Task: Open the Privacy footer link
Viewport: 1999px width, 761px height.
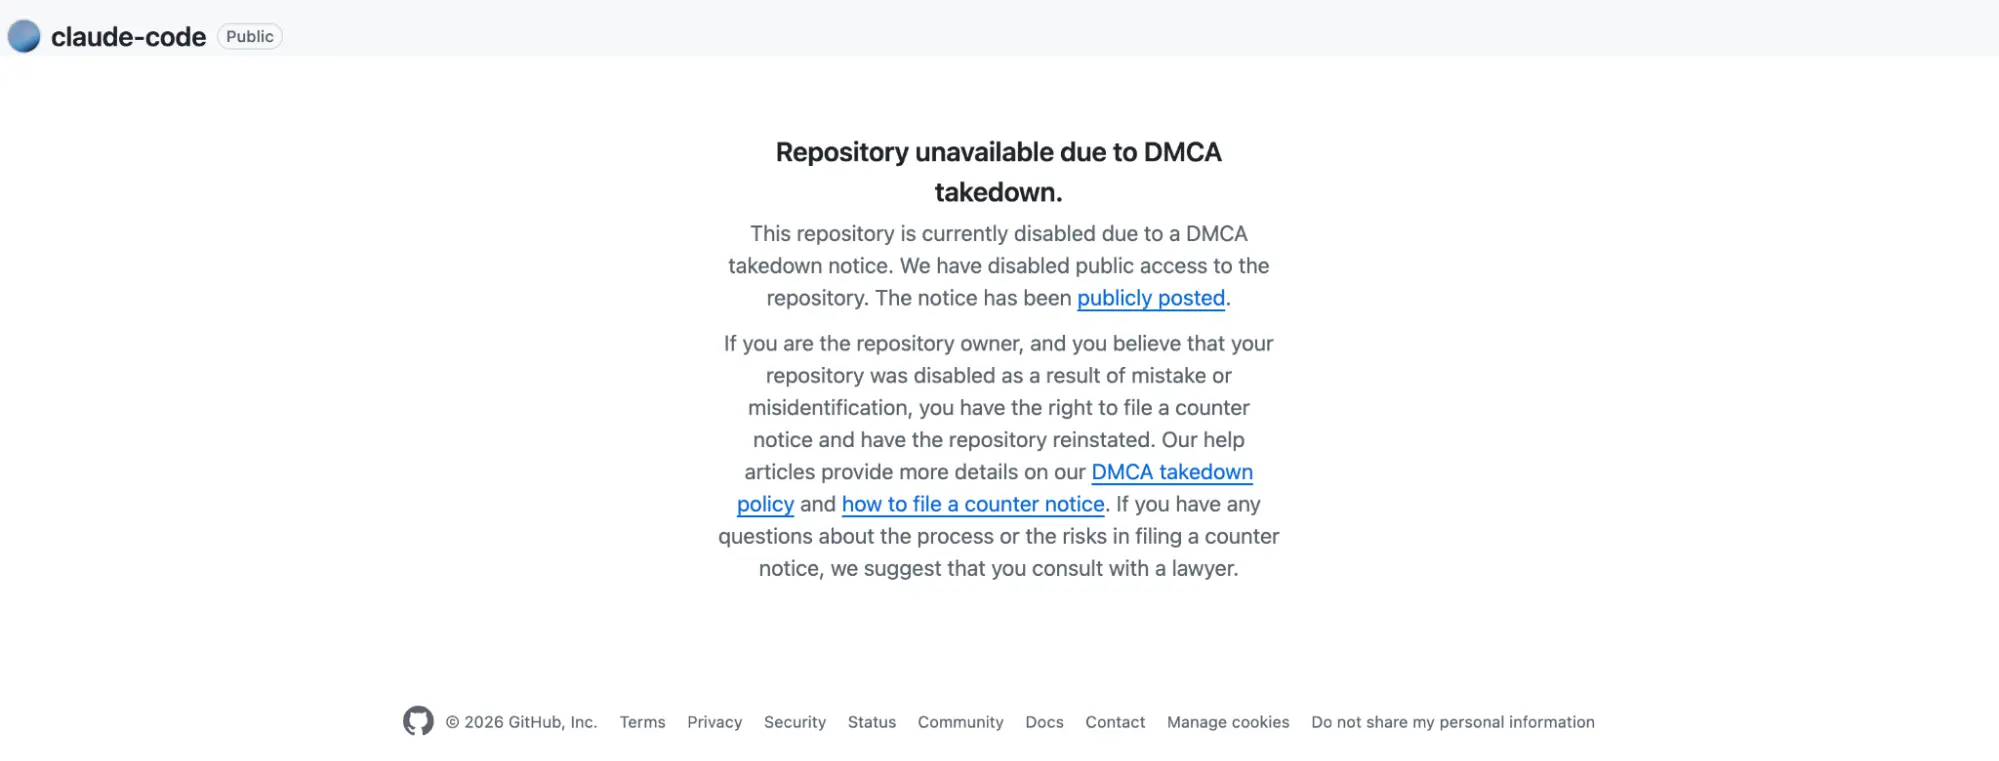Action: (714, 722)
